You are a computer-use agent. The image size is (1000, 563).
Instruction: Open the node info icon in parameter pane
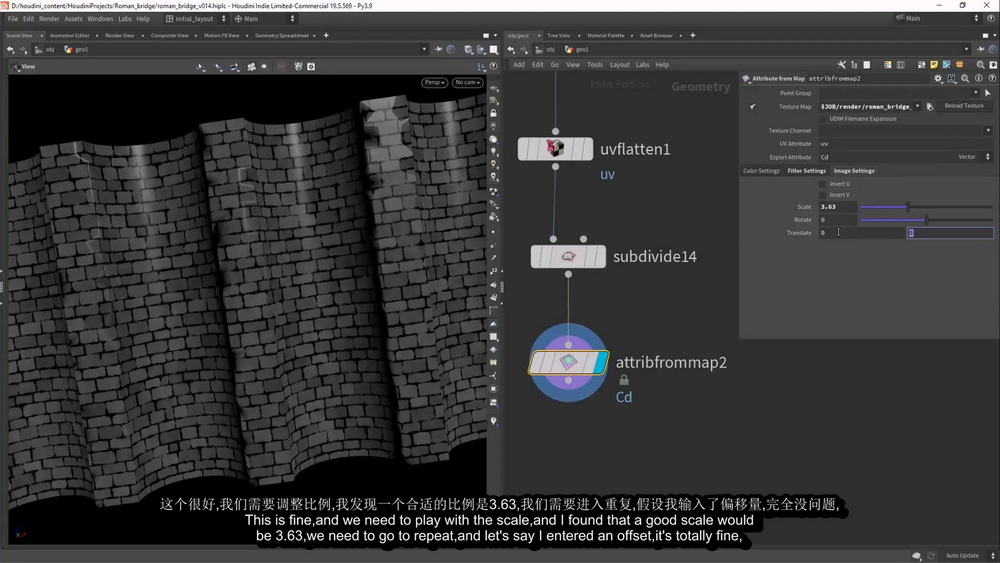[x=978, y=78]
